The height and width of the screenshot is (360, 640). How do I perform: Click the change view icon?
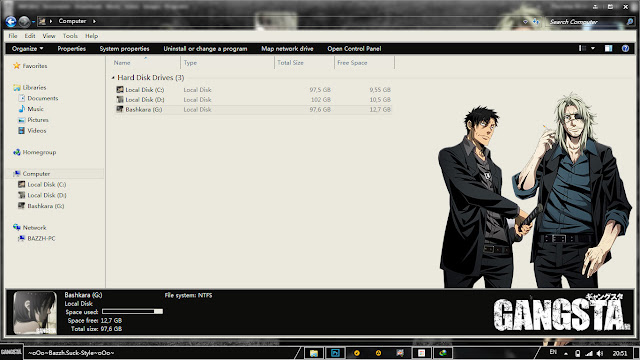[x=582, y=48]
